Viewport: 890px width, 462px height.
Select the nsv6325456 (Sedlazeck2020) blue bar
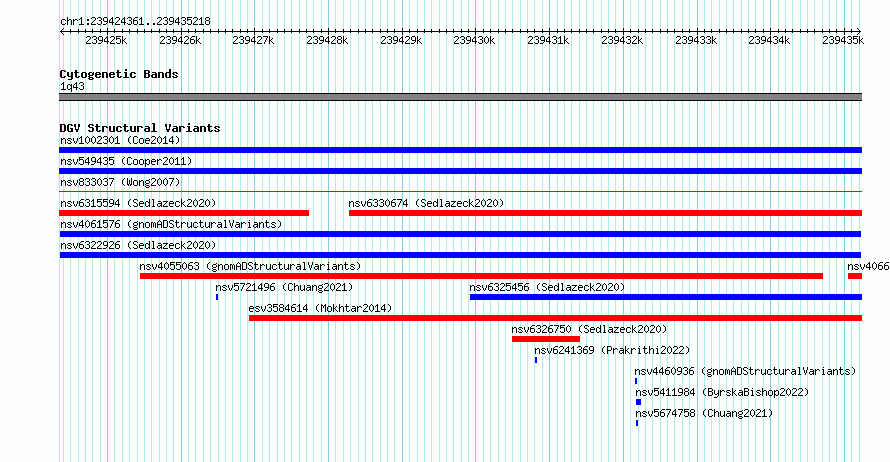pos(666,297)
